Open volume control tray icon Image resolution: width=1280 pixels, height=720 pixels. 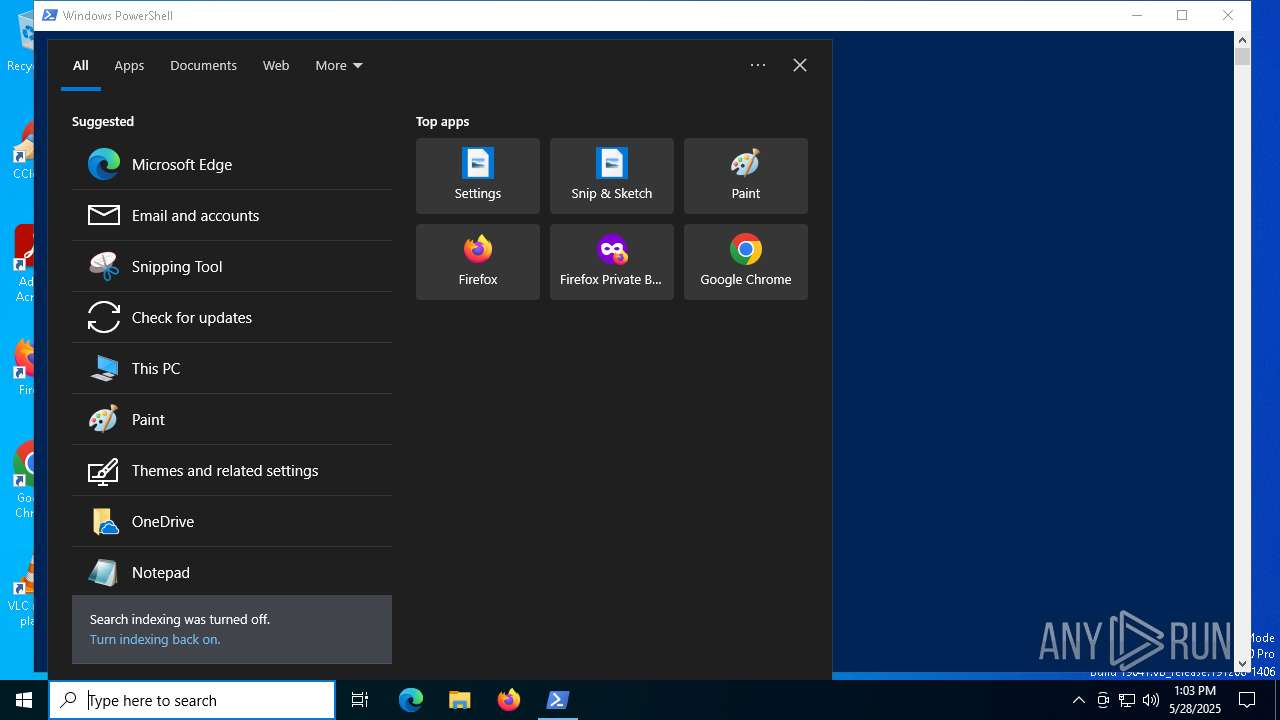1151,700
